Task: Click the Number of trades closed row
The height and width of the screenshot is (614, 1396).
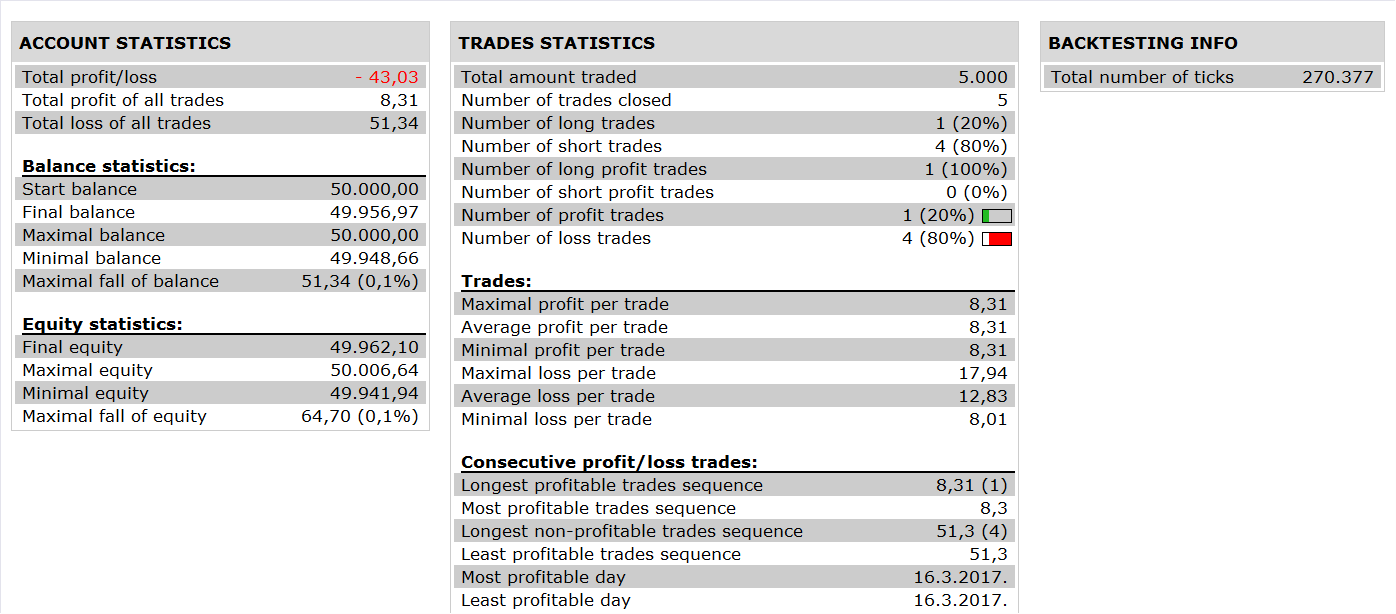Action: [x=734, y=100]
